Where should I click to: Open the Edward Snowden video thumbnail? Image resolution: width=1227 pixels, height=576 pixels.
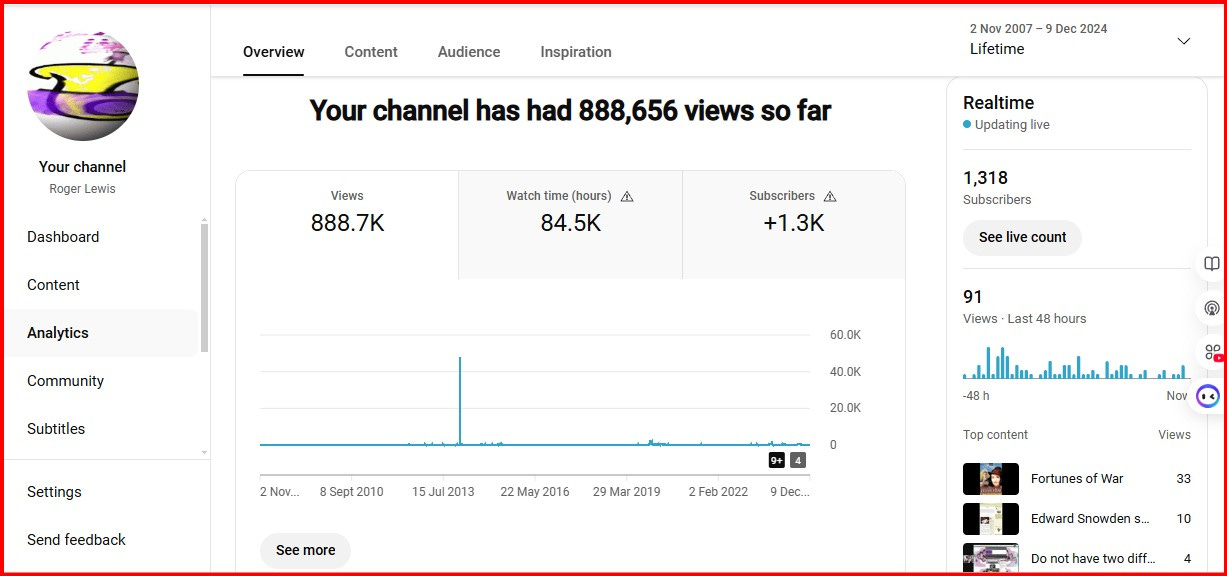(x=991, y=519)
